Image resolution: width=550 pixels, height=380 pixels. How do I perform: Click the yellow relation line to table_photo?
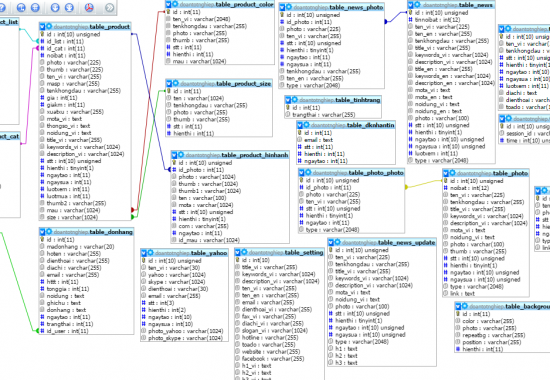[424, 184]
